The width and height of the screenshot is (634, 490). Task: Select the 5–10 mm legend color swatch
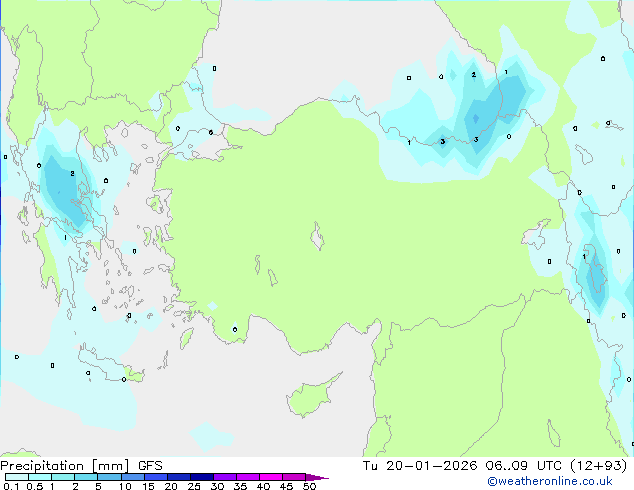[109, 477]
